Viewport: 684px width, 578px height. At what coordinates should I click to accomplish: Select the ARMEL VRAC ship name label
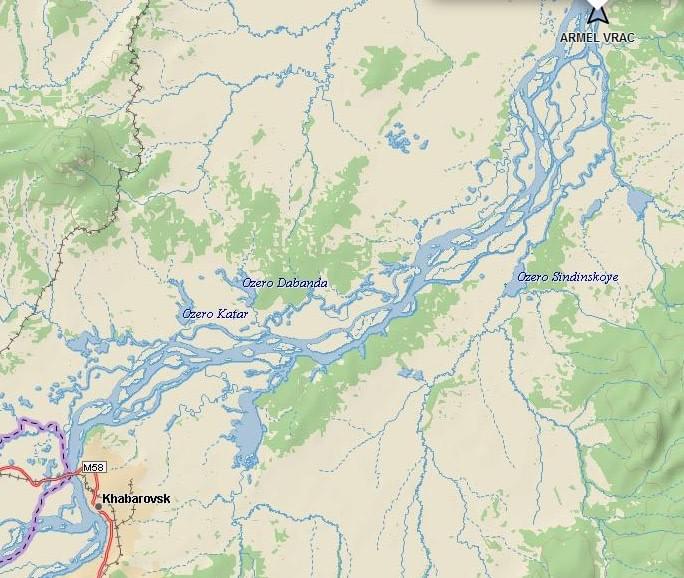click(597, 38)
